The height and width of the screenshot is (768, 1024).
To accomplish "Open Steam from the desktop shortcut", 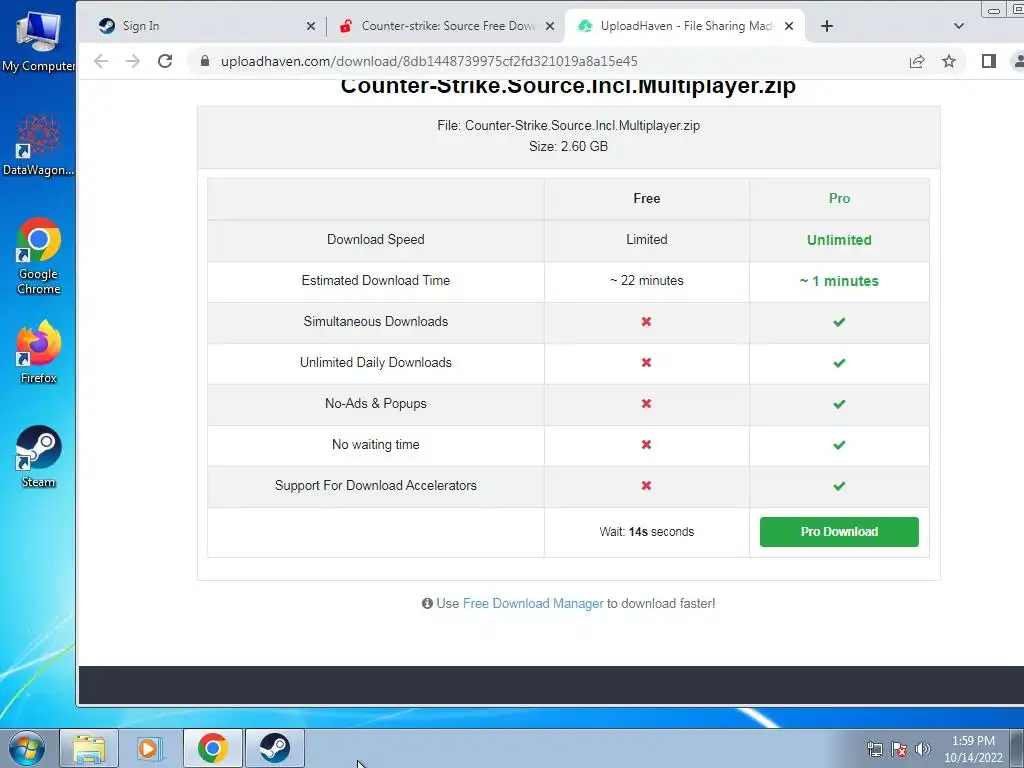I will (38, 457).
